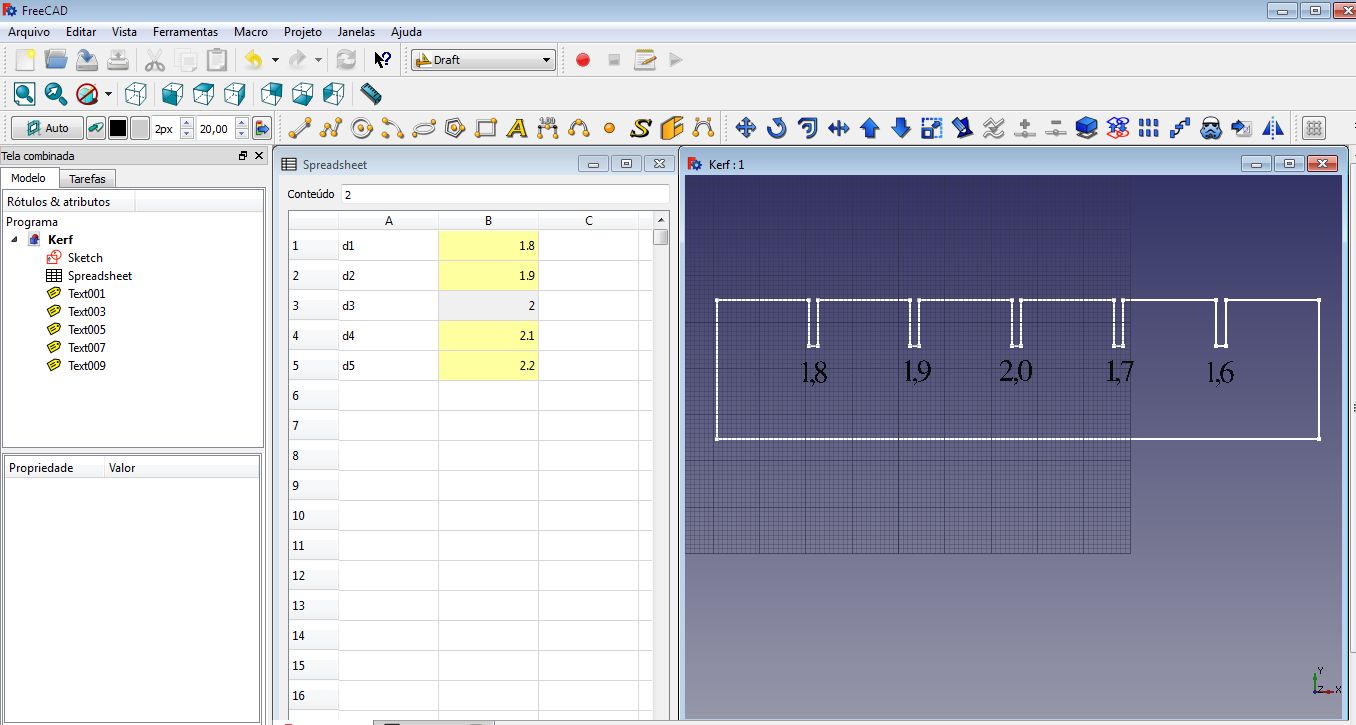Select the Draft Rectangle tool

coord(486,128)
